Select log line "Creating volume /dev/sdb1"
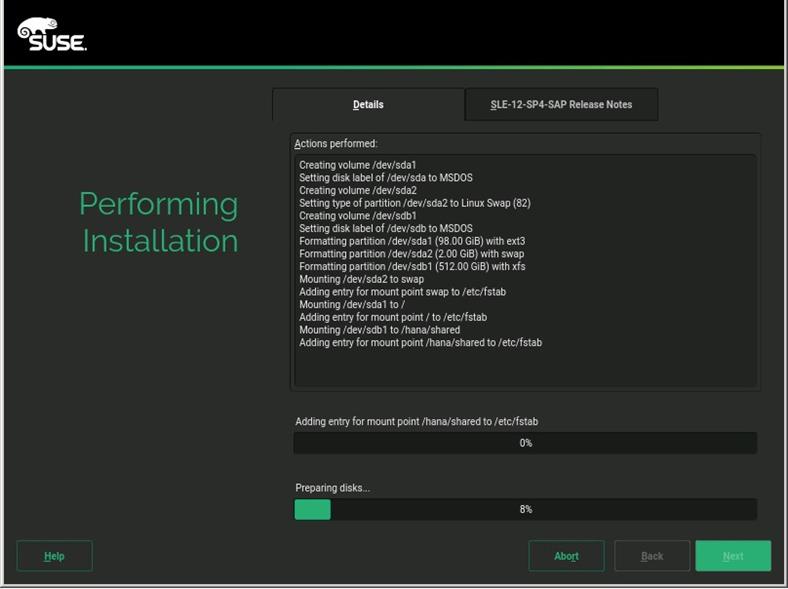 [x=357, y=216]
